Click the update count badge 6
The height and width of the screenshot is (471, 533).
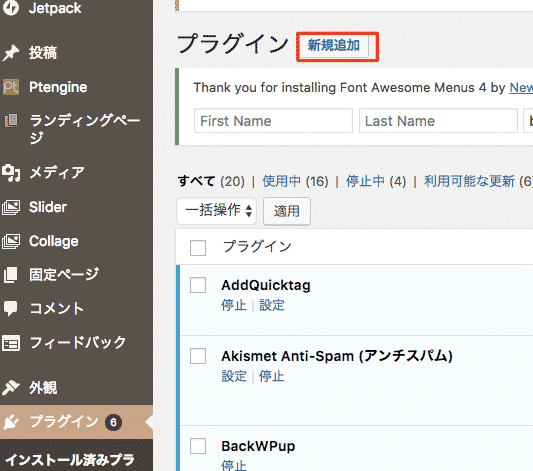click(113, 422)
